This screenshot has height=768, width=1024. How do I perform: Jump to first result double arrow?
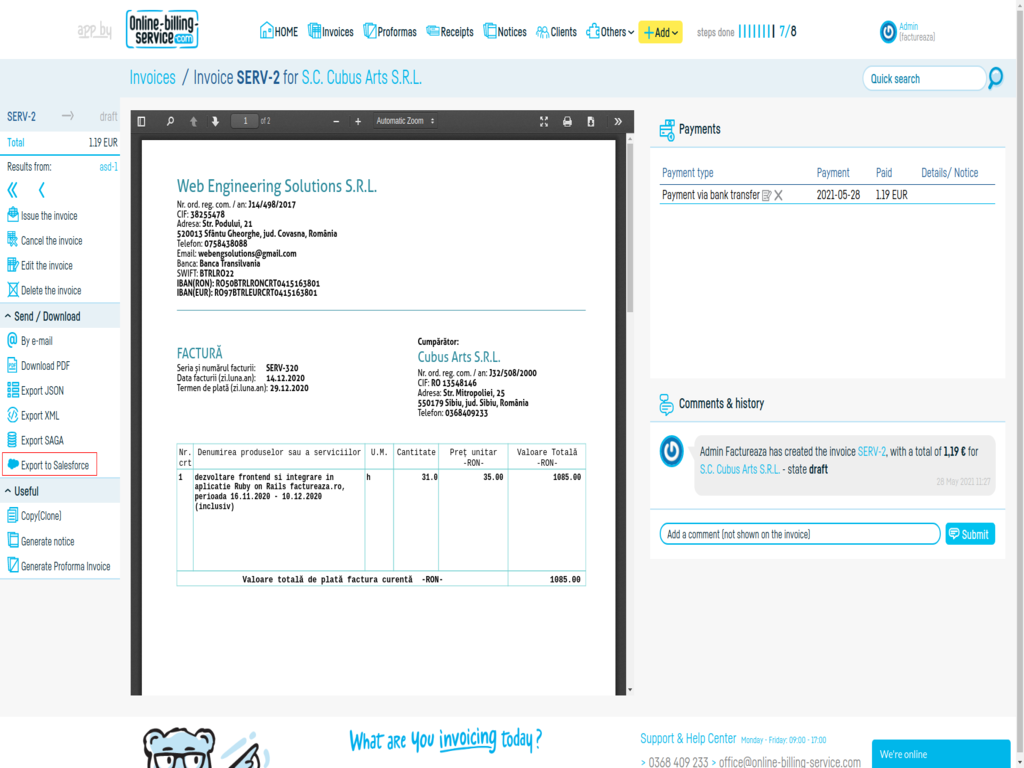12,190
